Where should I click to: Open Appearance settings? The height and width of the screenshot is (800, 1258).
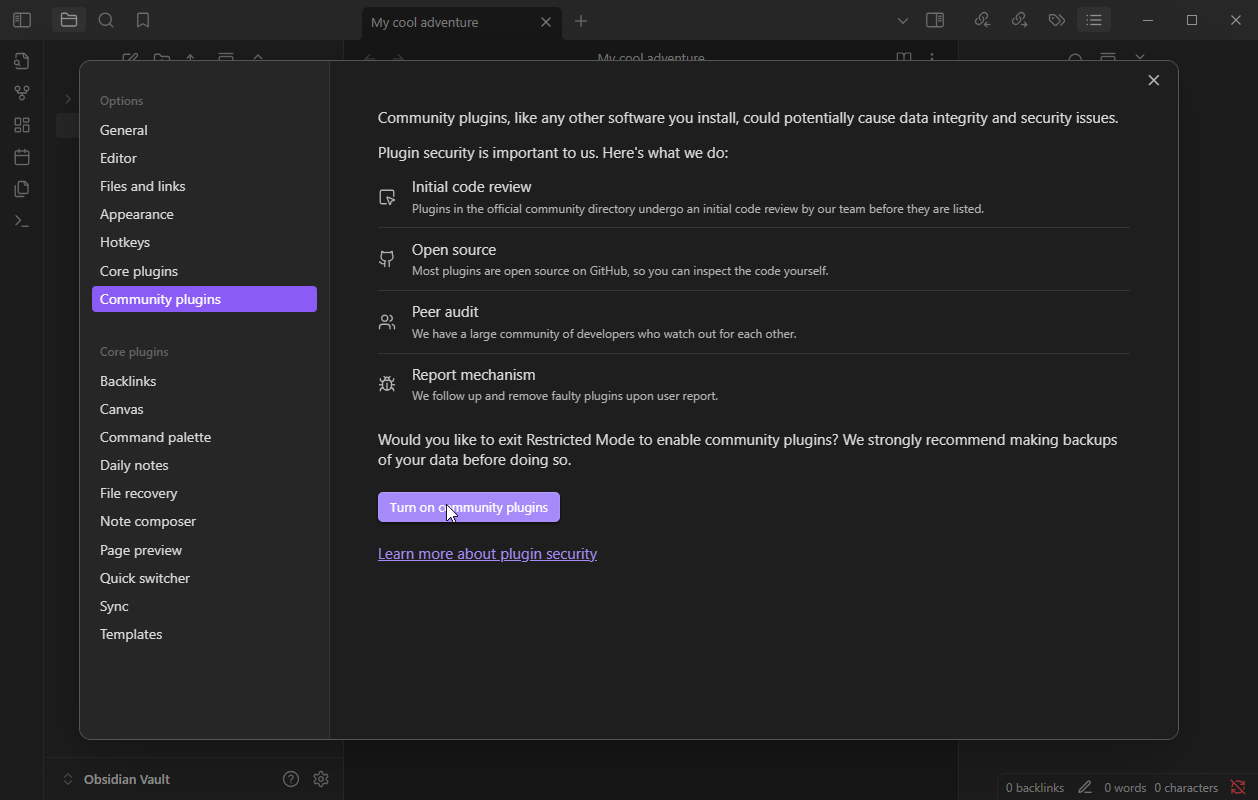pyautogui.click(x=204, y=214)
